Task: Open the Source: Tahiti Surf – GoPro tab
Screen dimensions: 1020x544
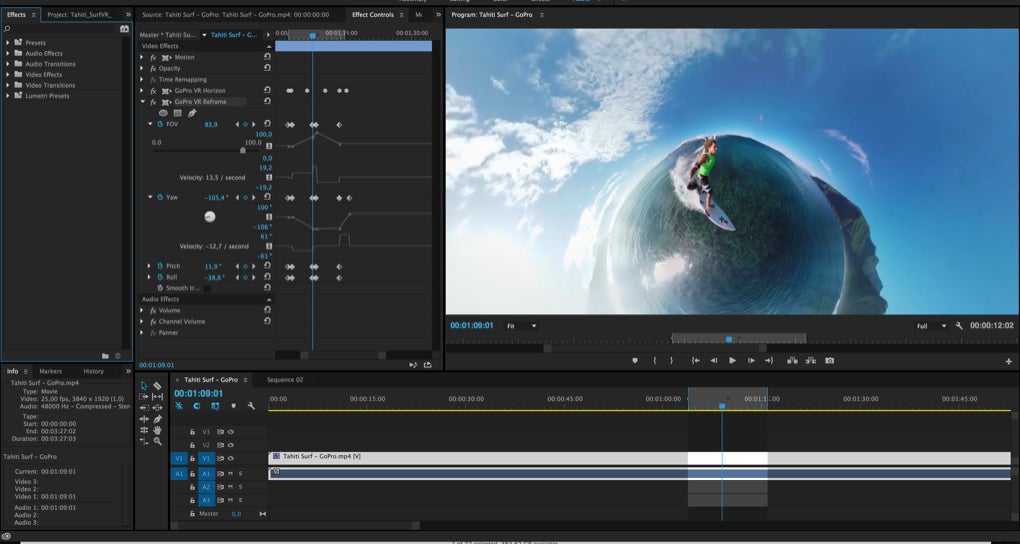Action: click(235, 14)
